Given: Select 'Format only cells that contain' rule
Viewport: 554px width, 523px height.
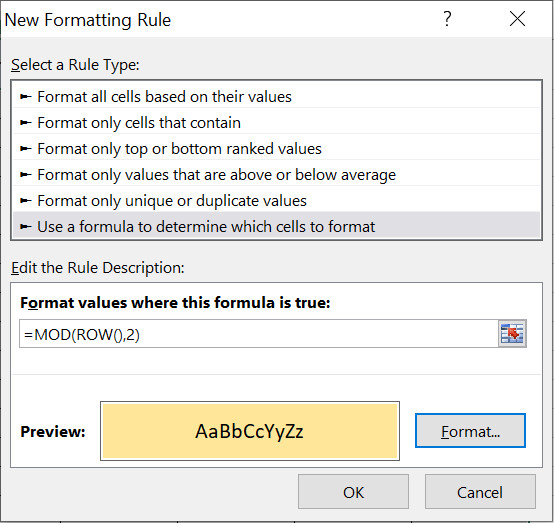Looking at the screenshot, I should [x=277, y=123].
